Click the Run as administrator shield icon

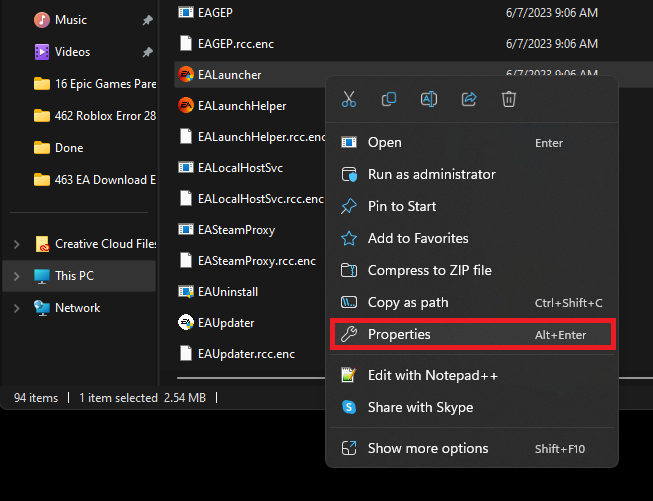(349, 174)
